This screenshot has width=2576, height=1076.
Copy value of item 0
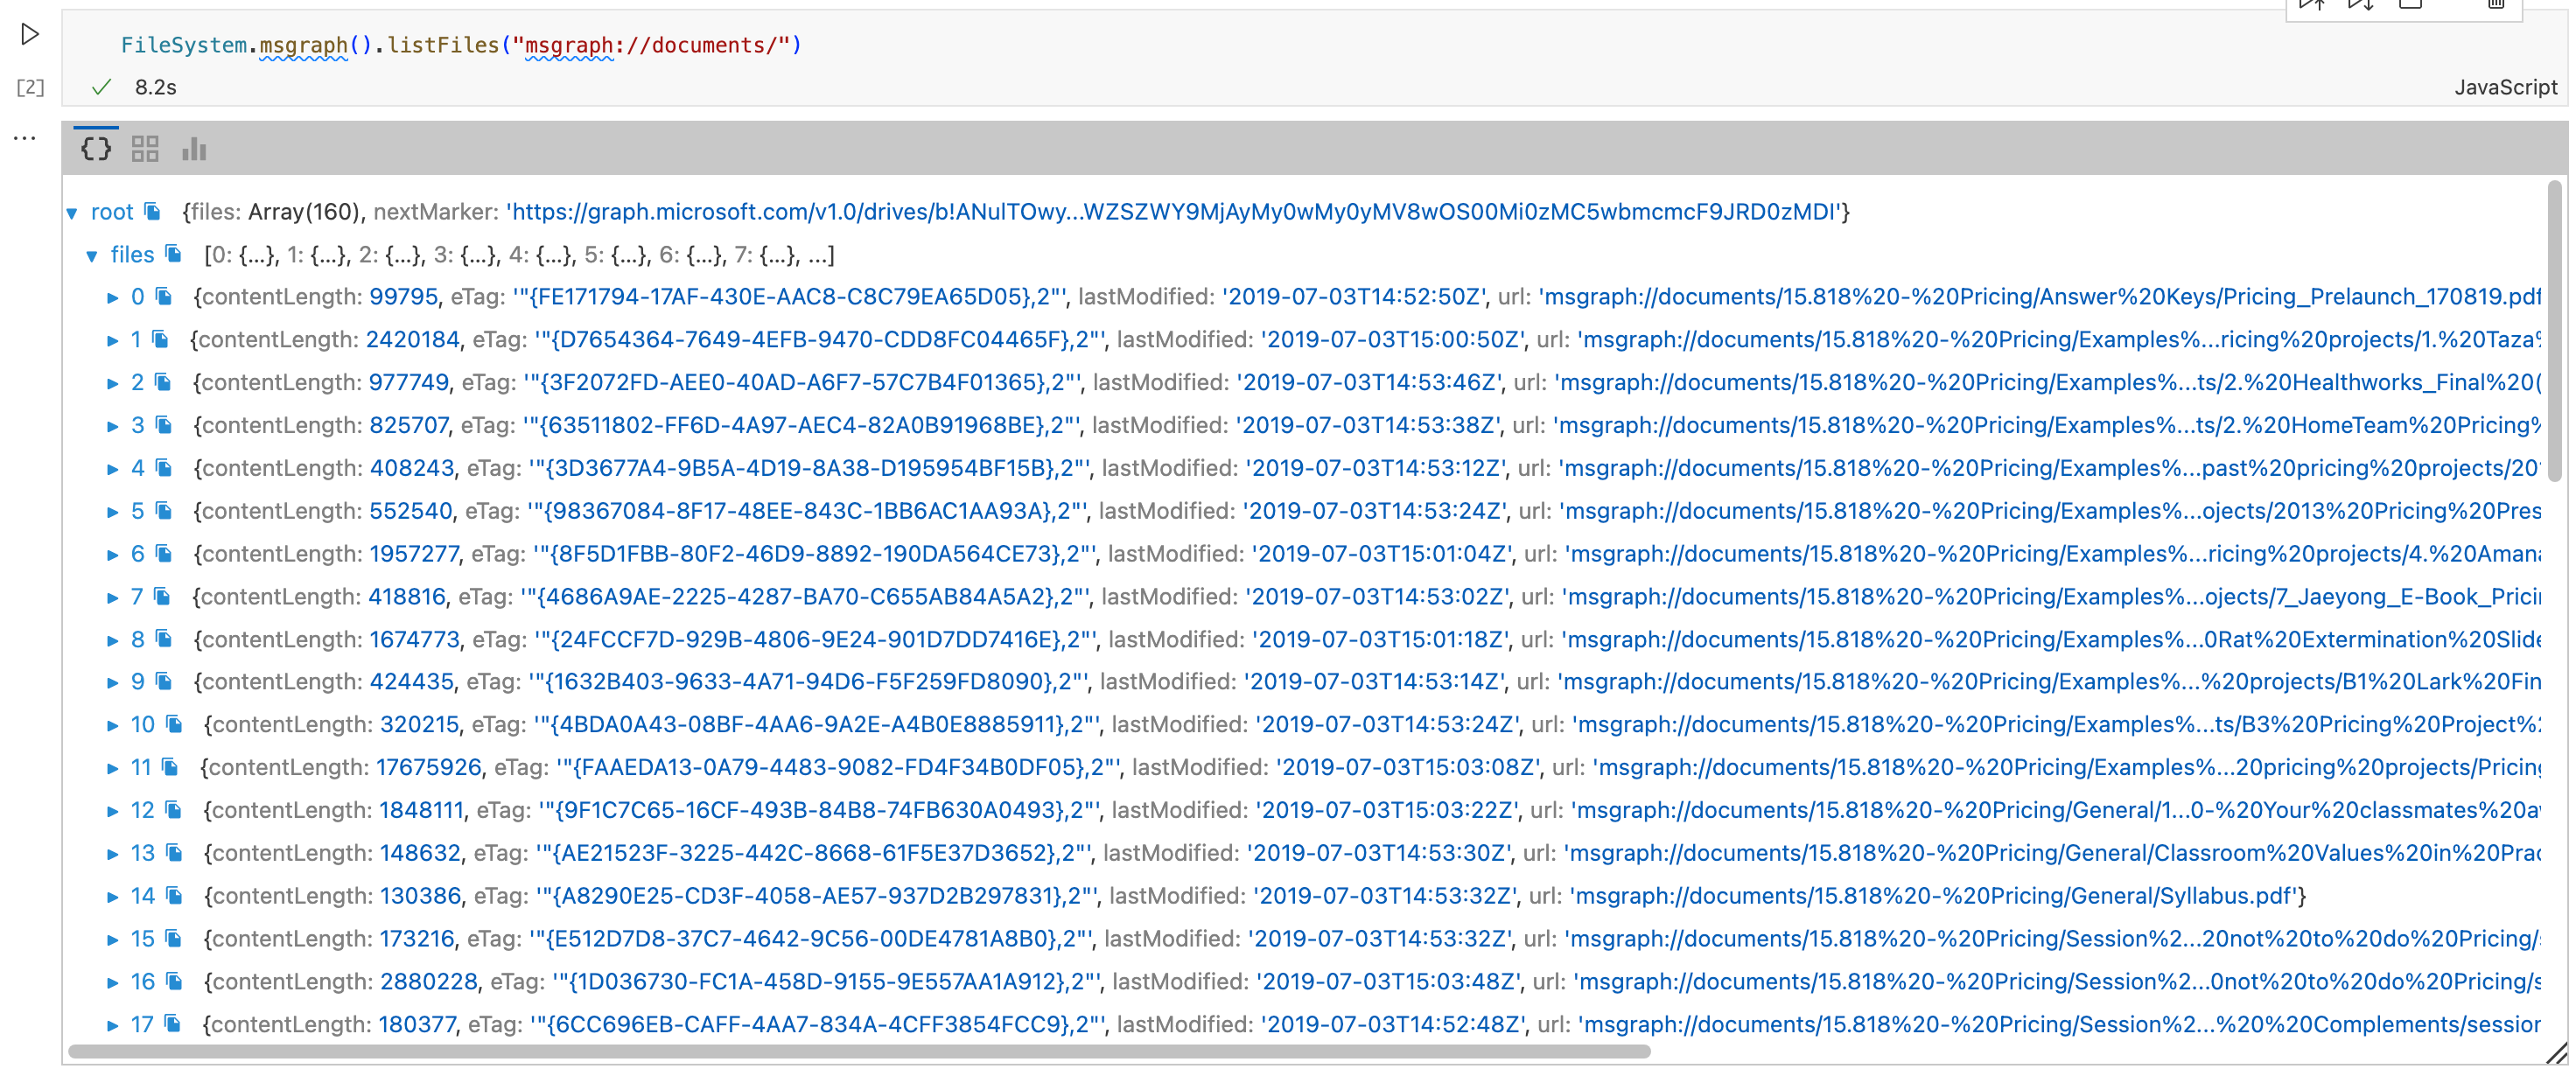tap(164, 297)
